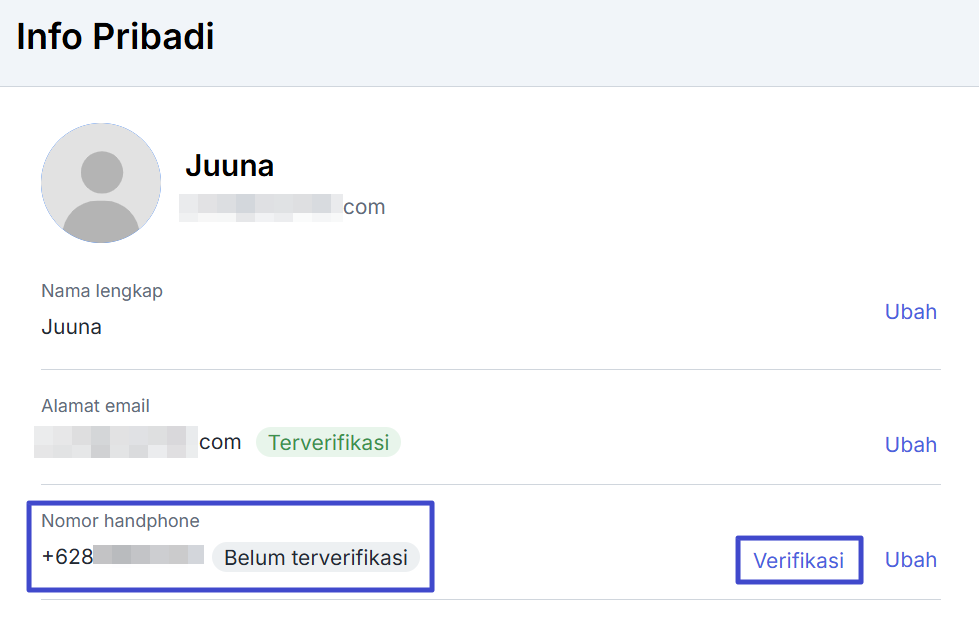Viewport: 979px width, 623px height.
Task: Select the phone number starting with +628
Action: coord(122,556)
